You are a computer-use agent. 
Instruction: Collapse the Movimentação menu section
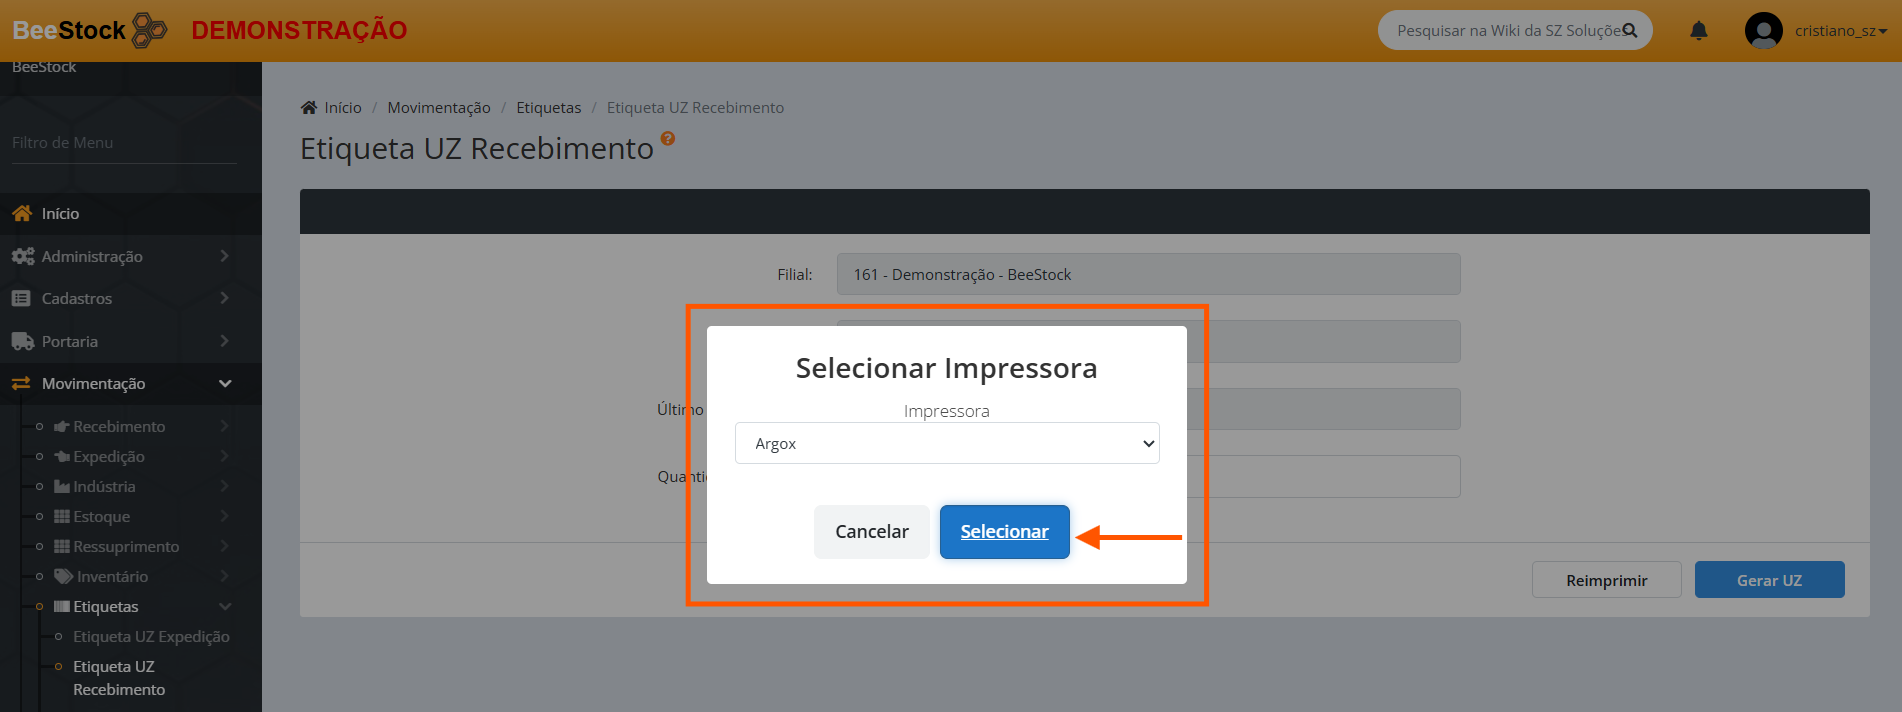click(225, 384)
